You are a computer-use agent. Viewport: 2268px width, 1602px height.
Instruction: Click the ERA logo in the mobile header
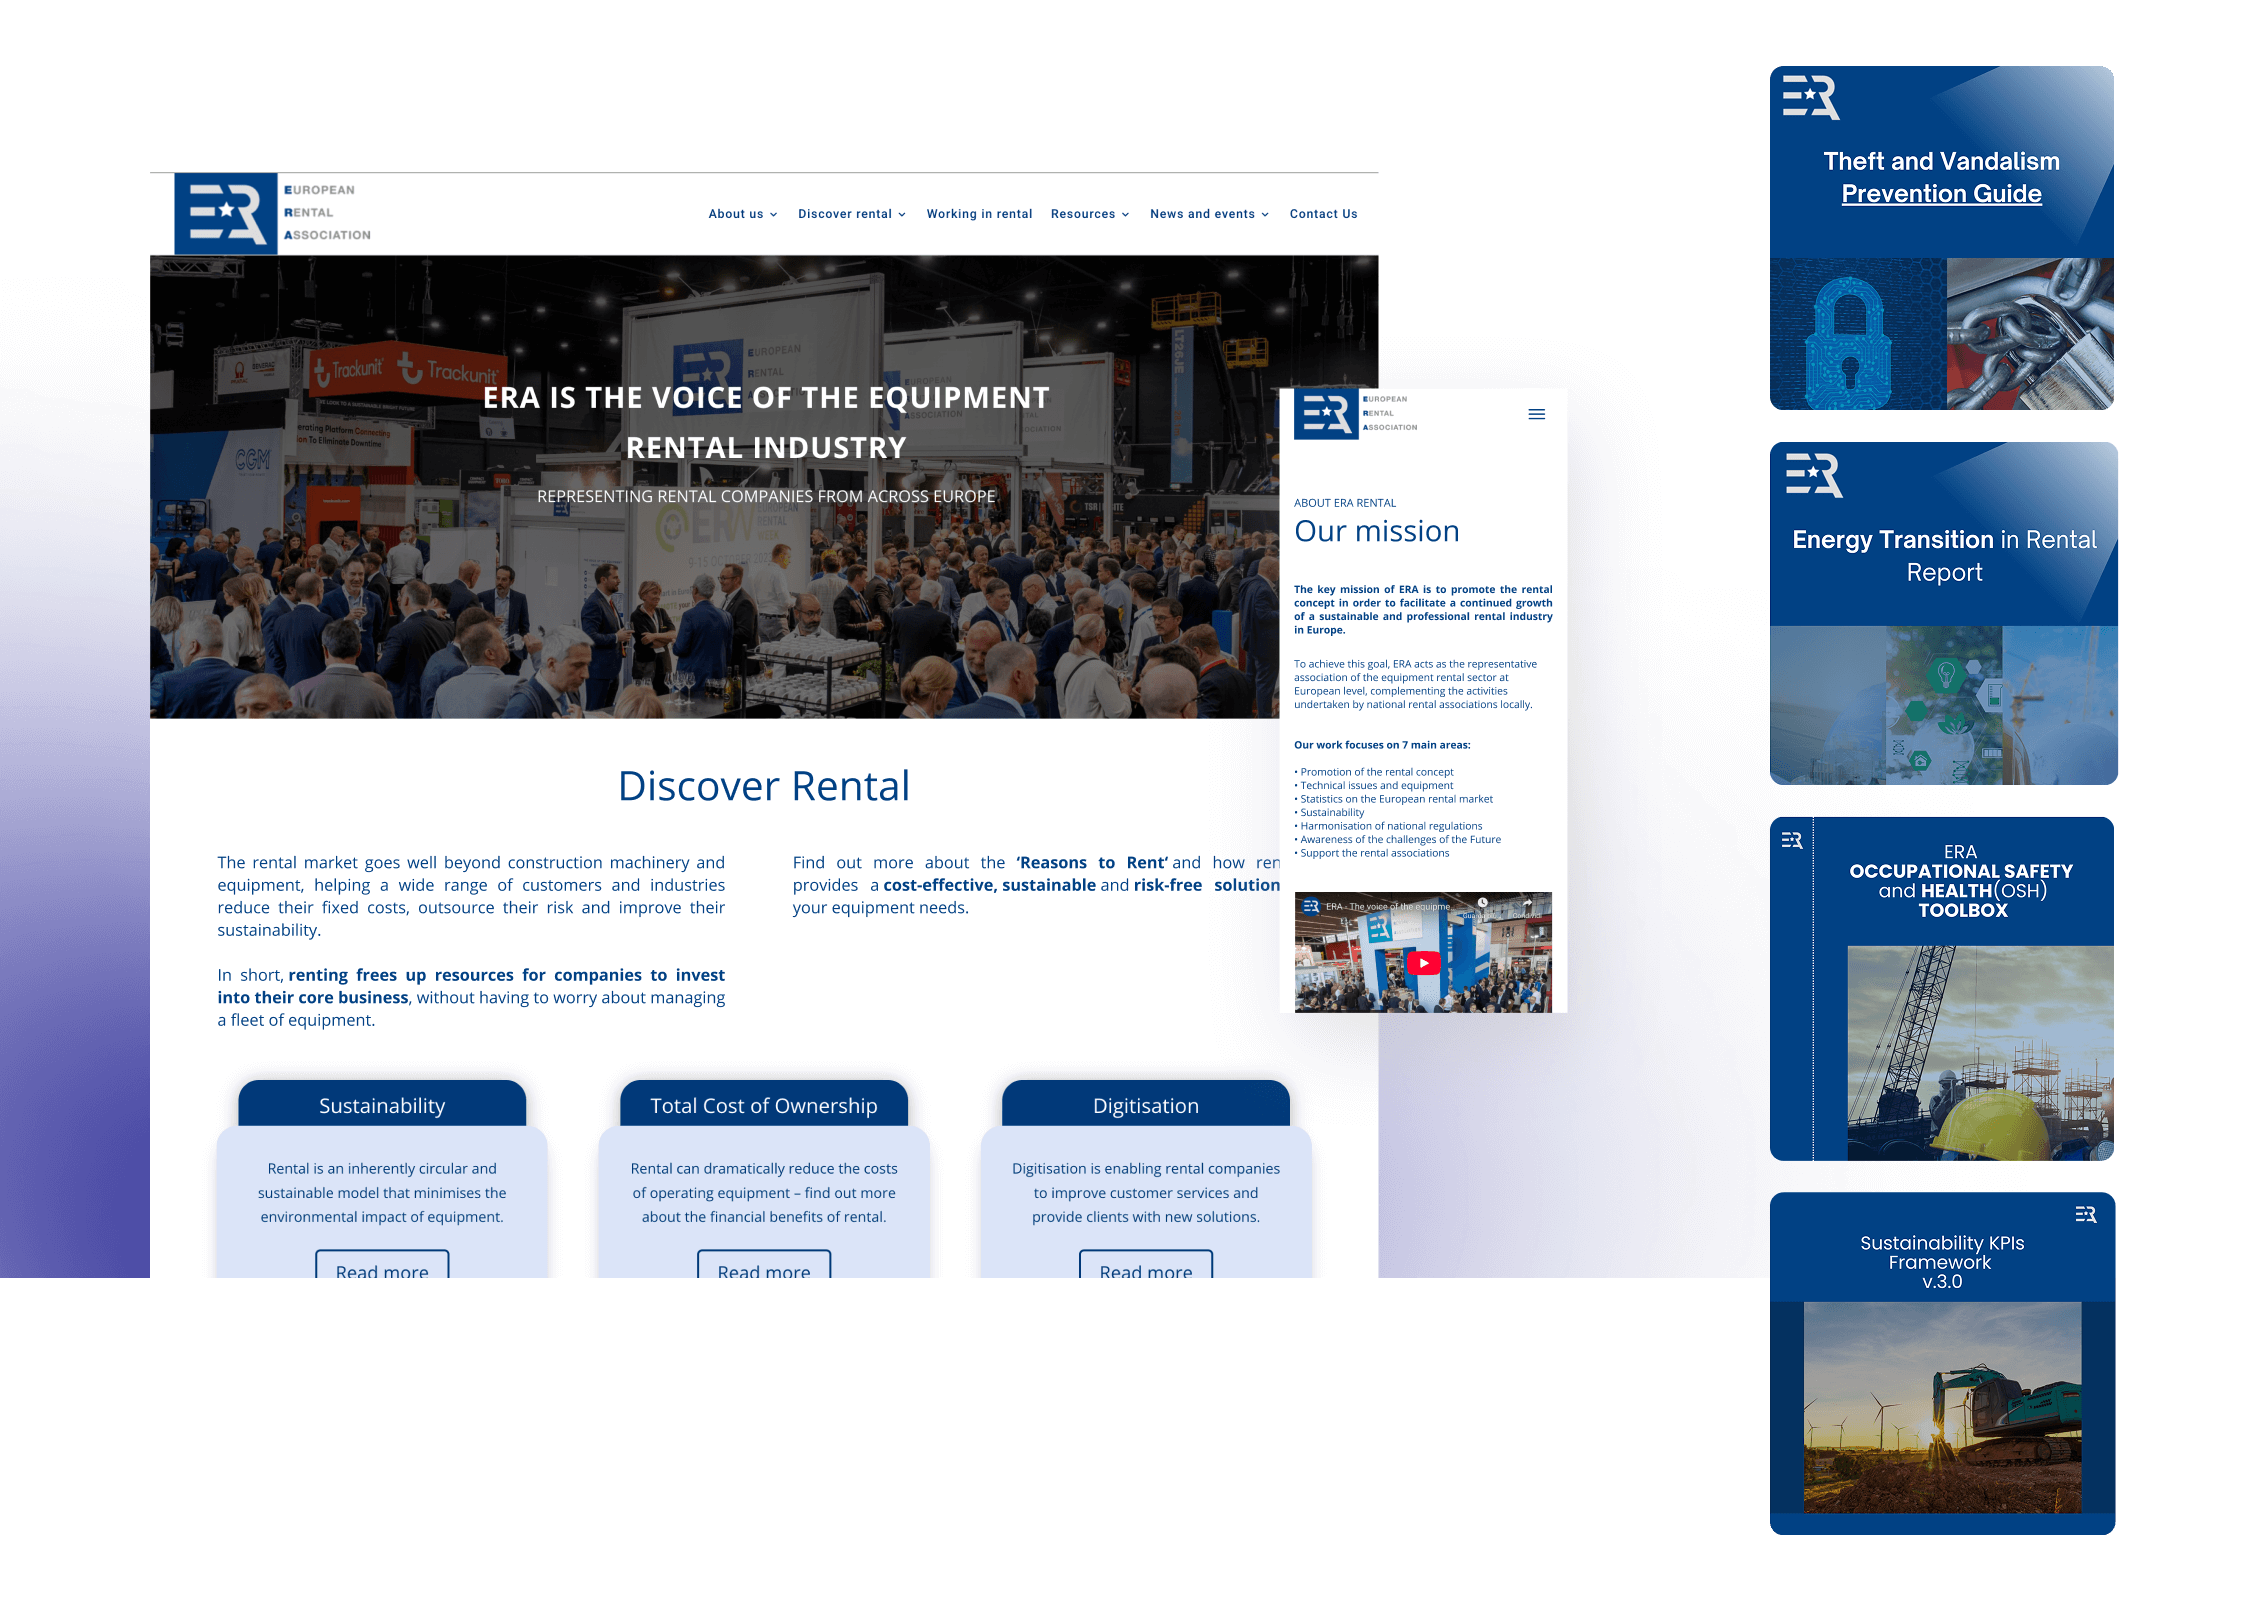(x=1326, y=413)
